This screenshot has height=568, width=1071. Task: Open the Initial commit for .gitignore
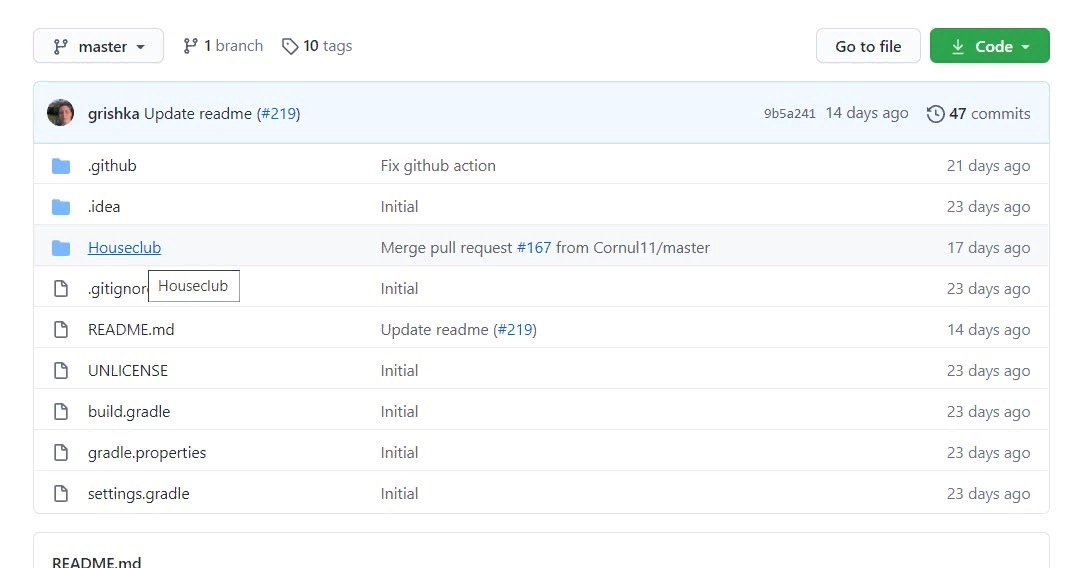click(x=400, y=289)
